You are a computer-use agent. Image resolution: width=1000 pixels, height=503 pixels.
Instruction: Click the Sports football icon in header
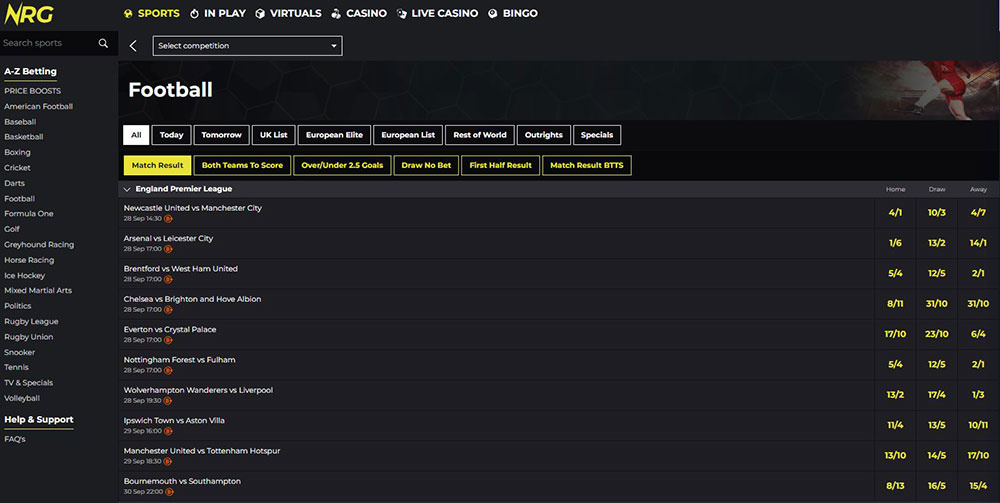(x=128, y=13)
